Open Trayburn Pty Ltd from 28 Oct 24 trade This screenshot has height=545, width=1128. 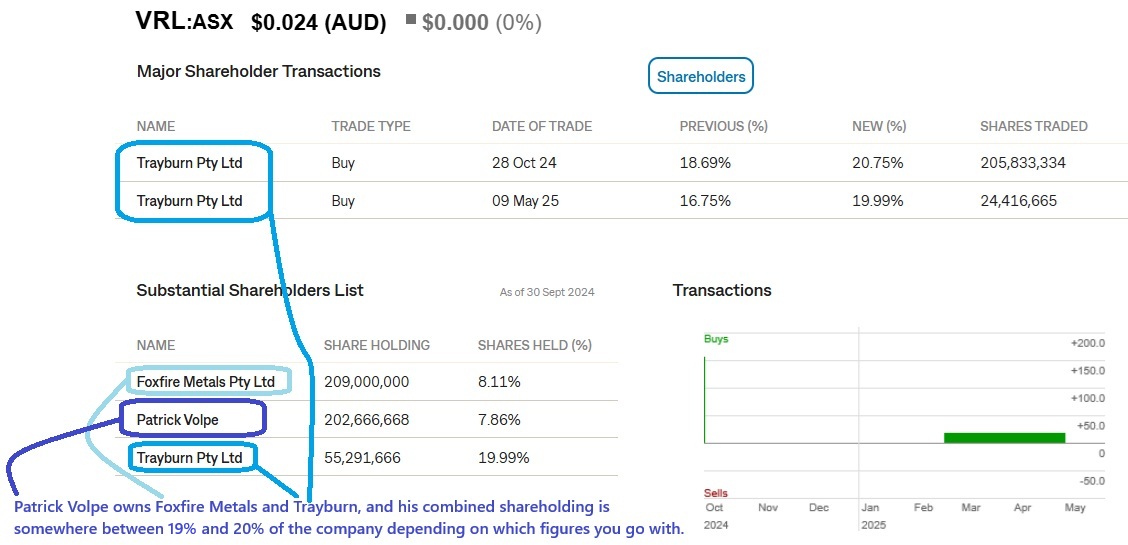point(189,162)
